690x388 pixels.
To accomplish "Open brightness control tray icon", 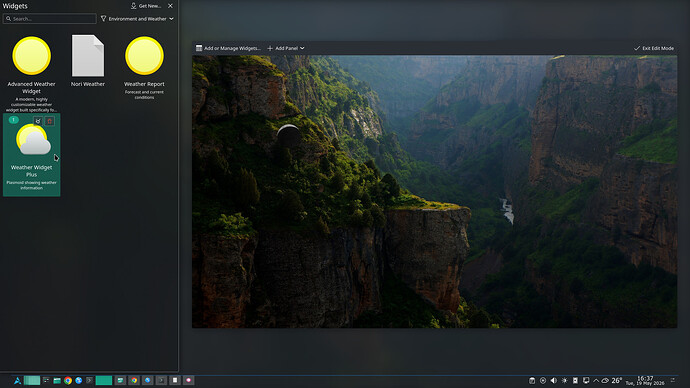I will point(565,381).
